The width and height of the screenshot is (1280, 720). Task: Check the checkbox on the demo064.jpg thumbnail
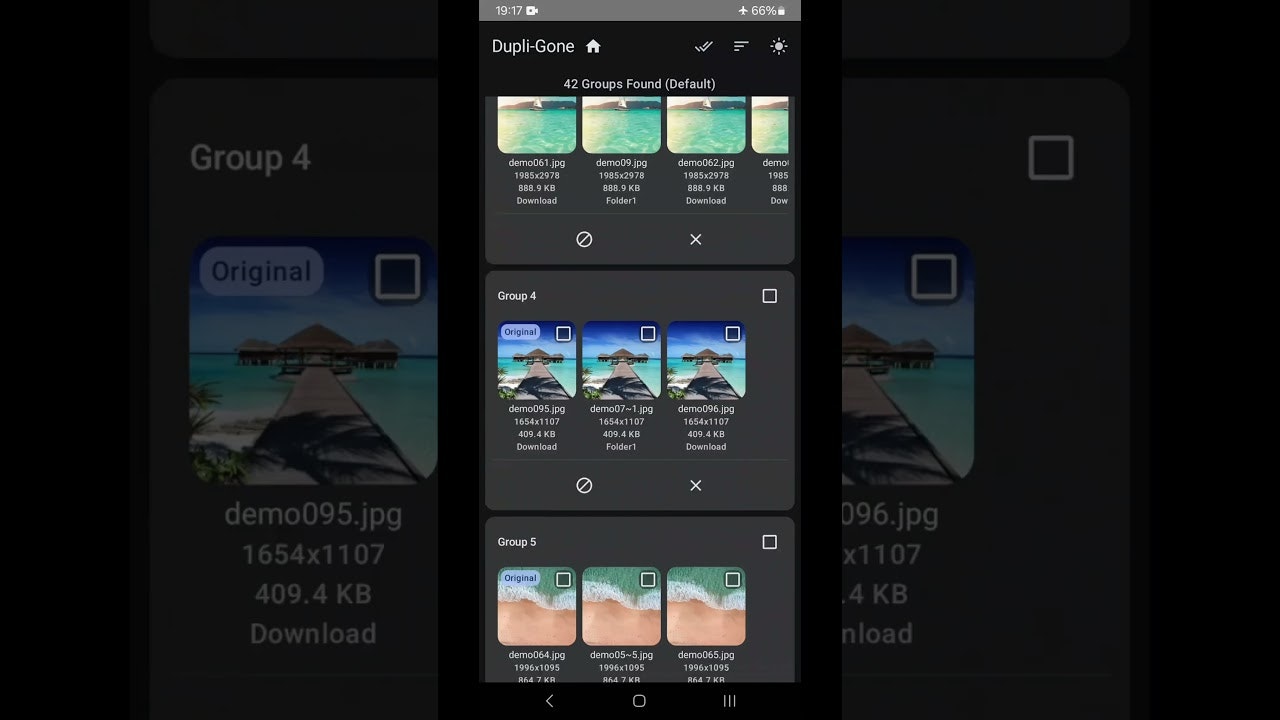[563, 580]
